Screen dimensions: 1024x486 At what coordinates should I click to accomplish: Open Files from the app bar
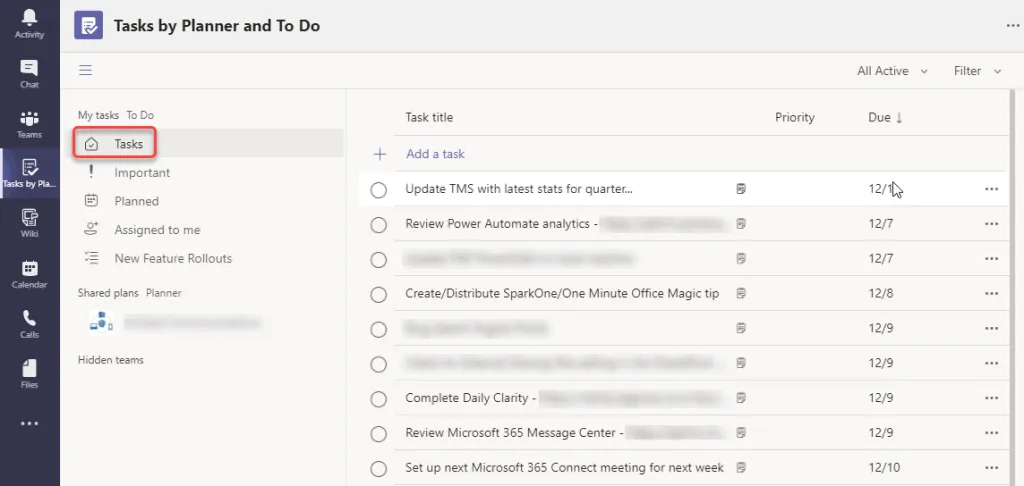click(x=29, y=373)
